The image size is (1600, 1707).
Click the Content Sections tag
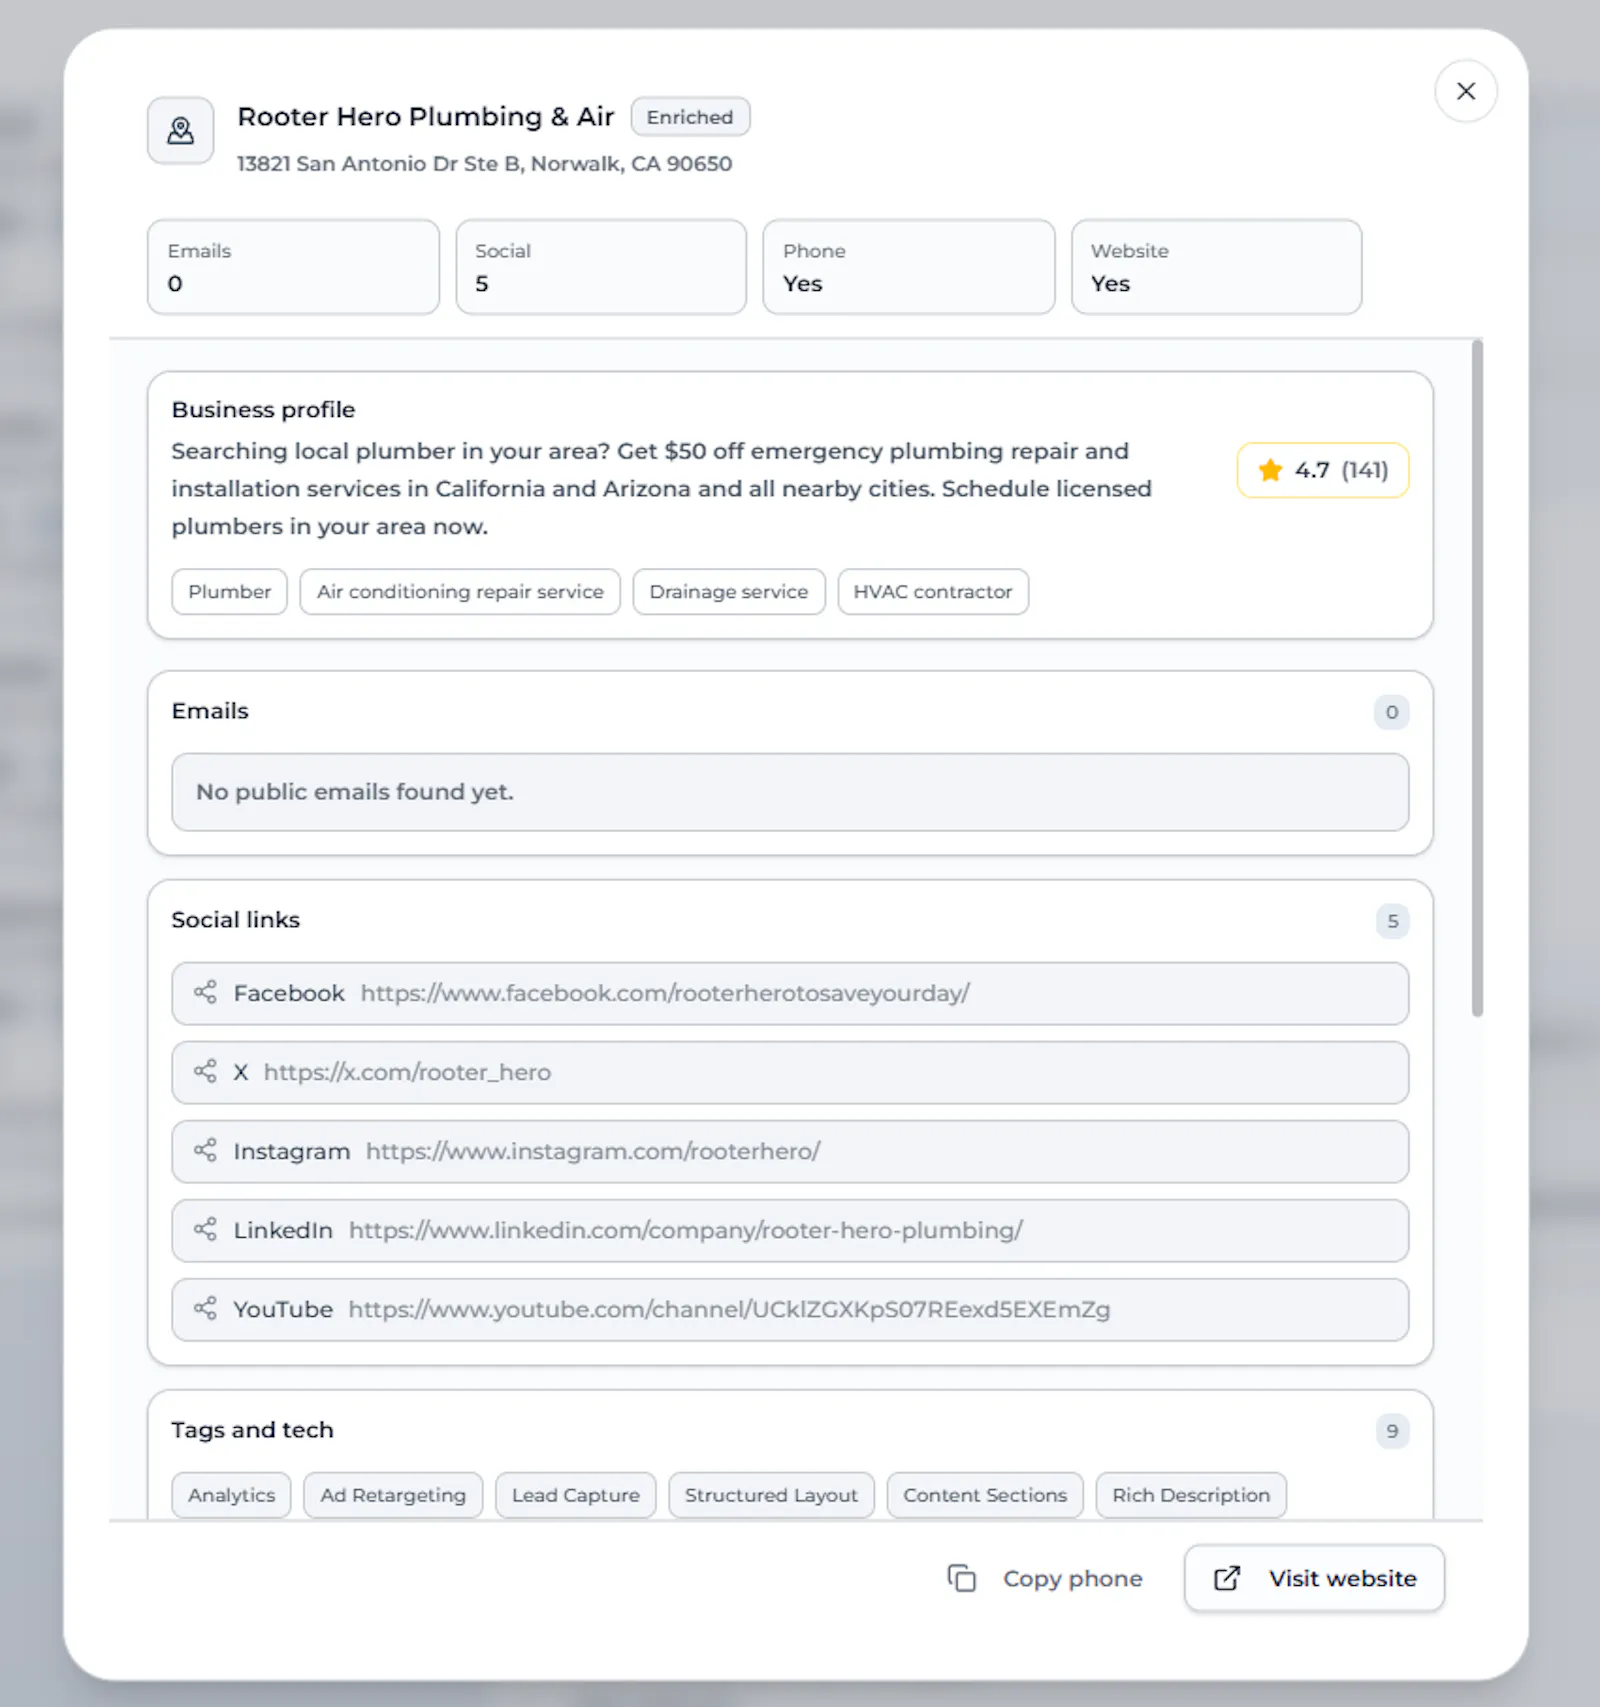985,1495
